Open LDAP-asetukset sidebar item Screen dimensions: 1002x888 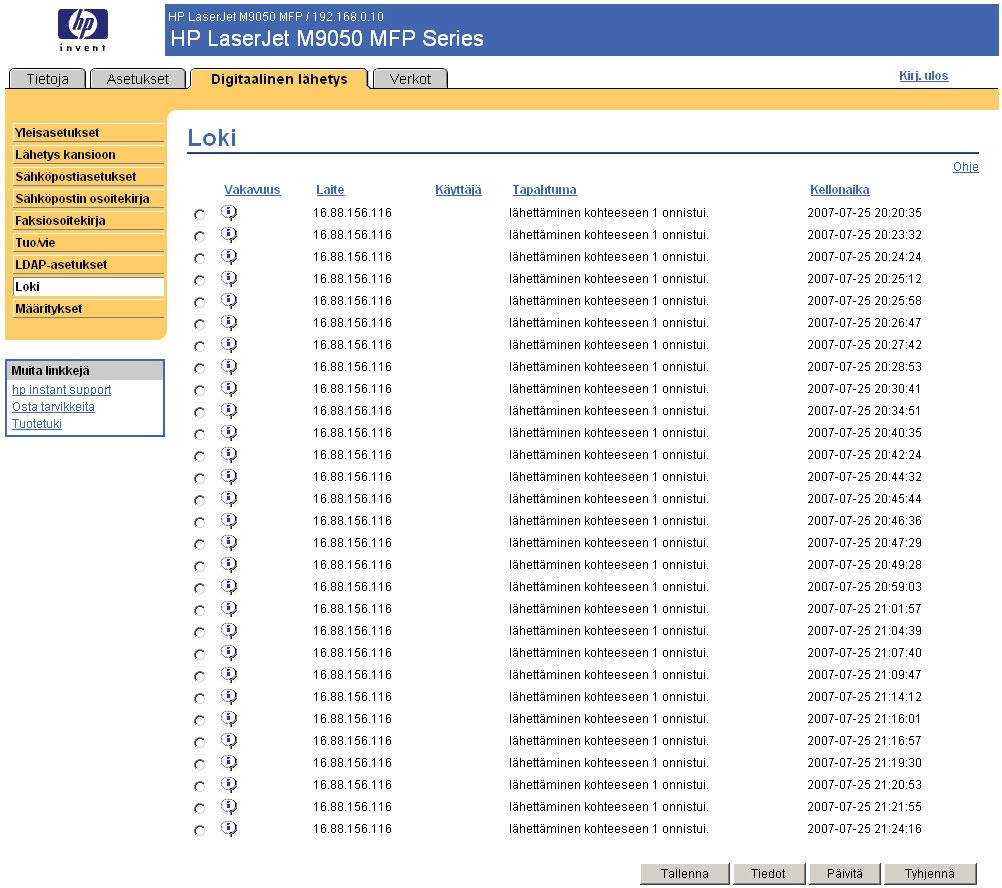point(88,264)
